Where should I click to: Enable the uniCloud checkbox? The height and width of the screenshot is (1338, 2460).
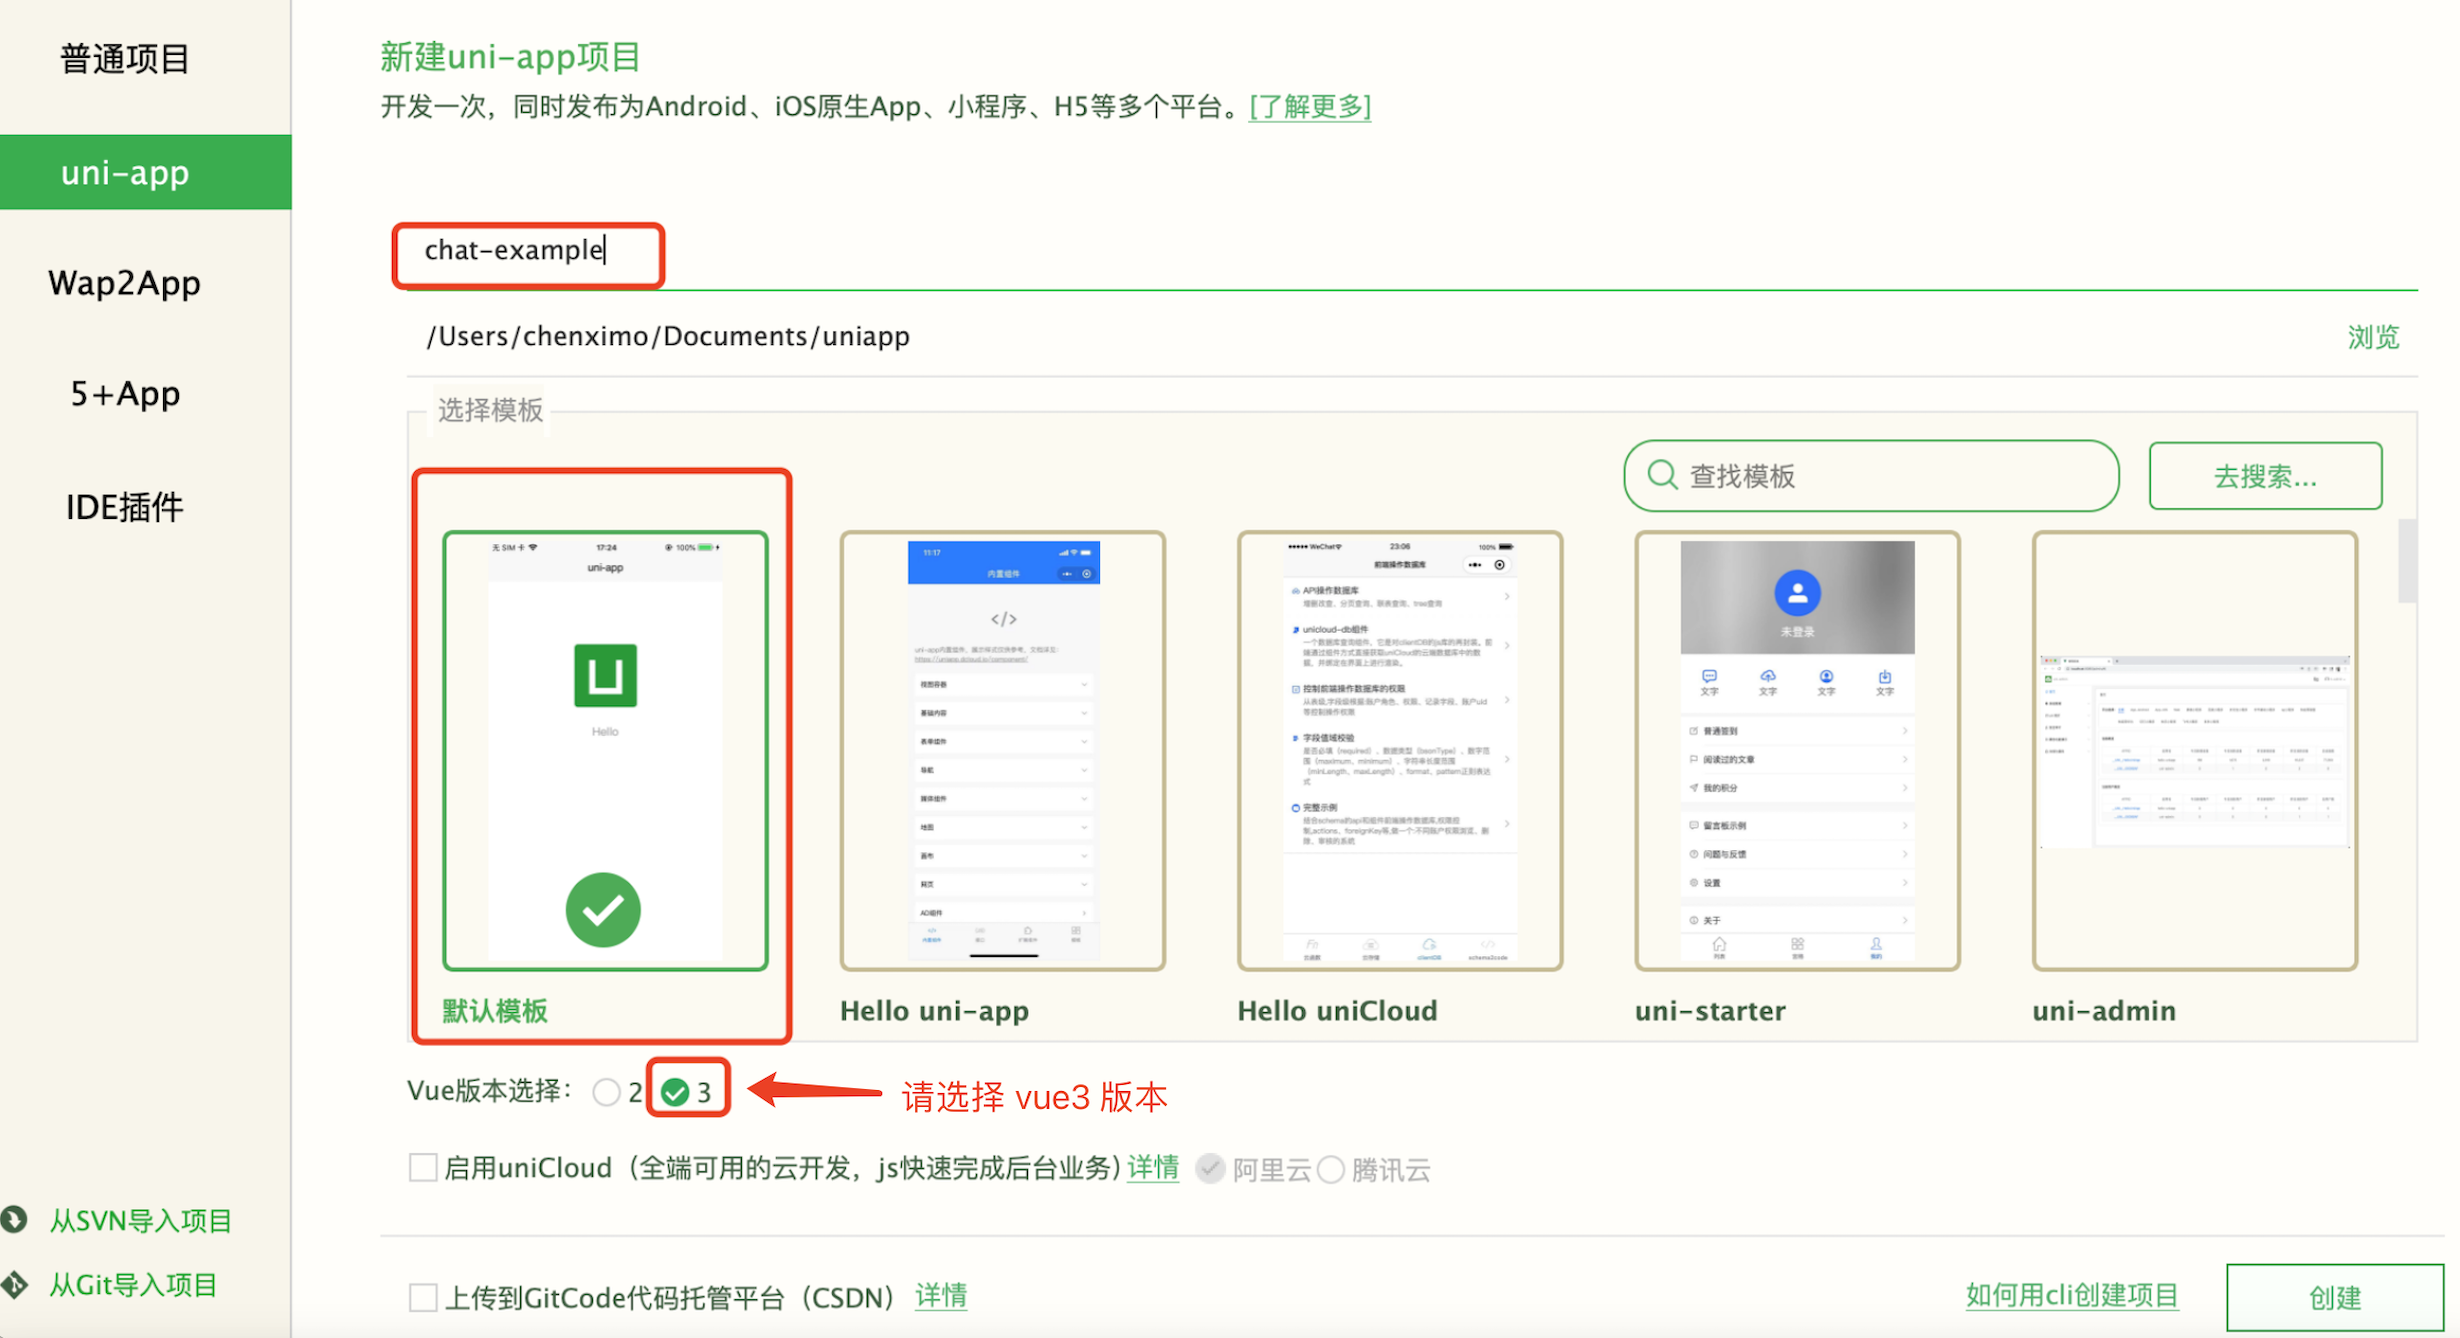423,1168
